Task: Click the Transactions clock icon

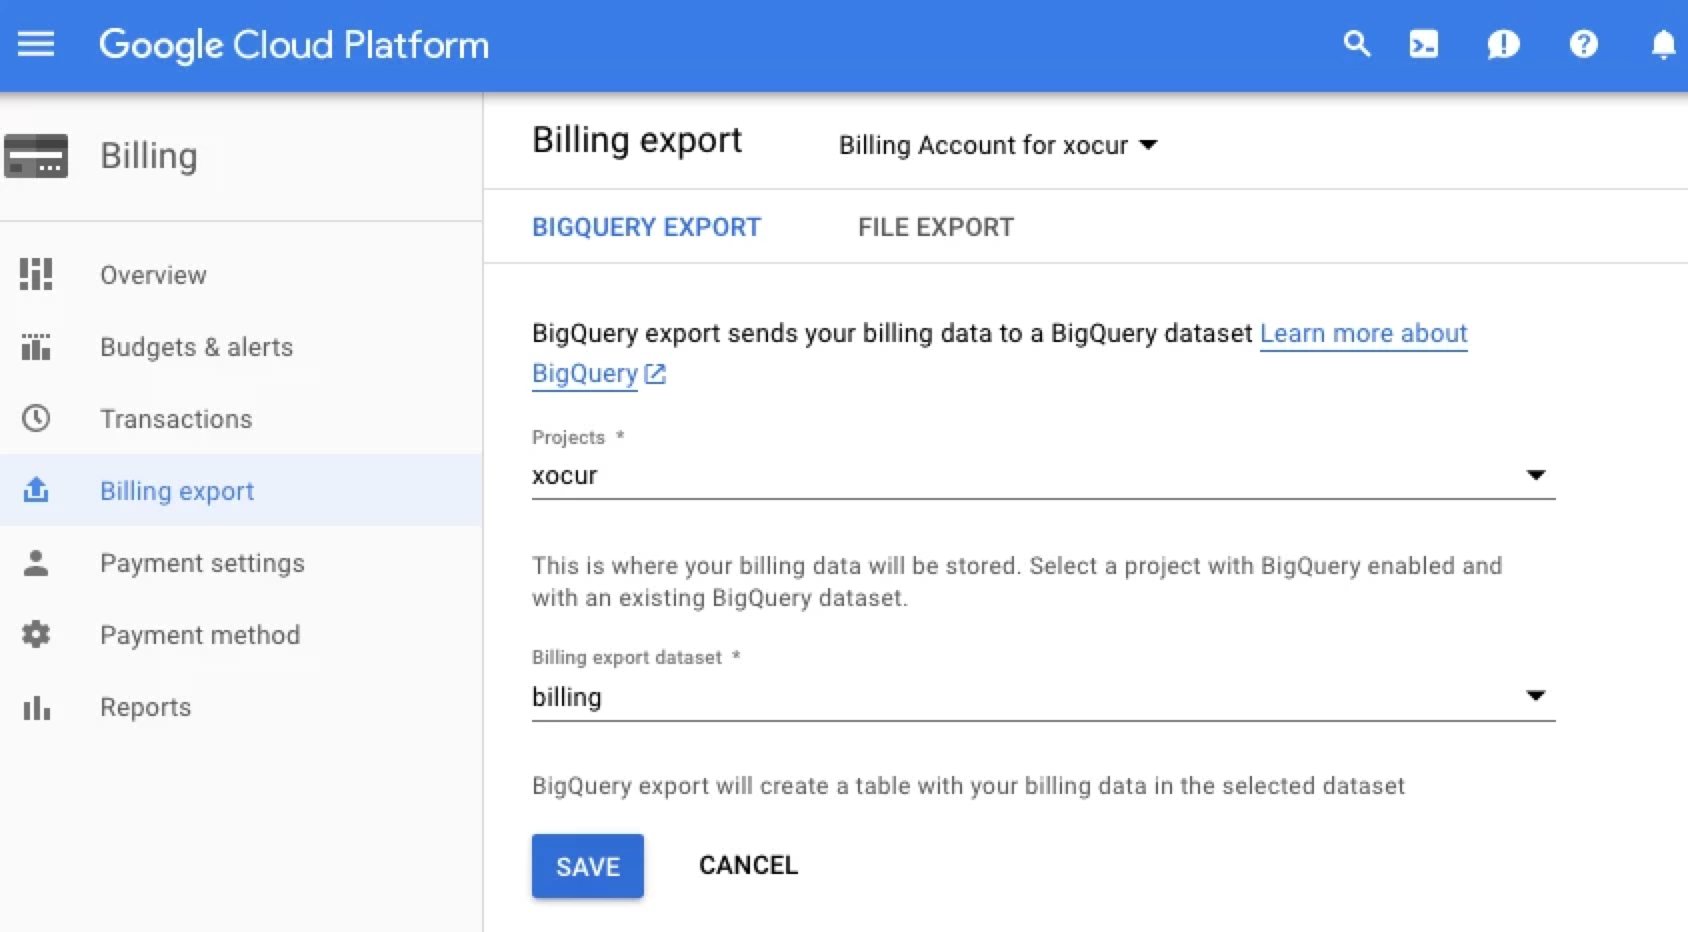Action: [x=36, y=418]
